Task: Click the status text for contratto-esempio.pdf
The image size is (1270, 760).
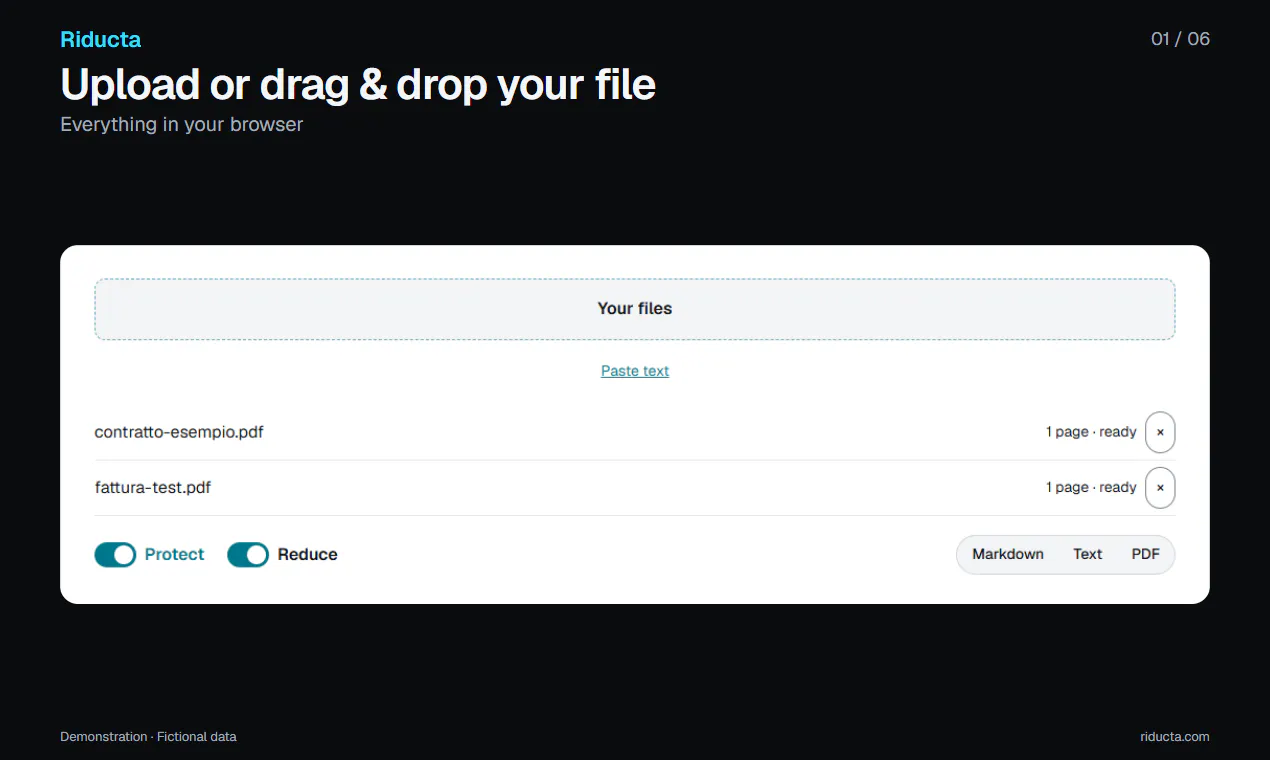Action: pos(1091,432)
